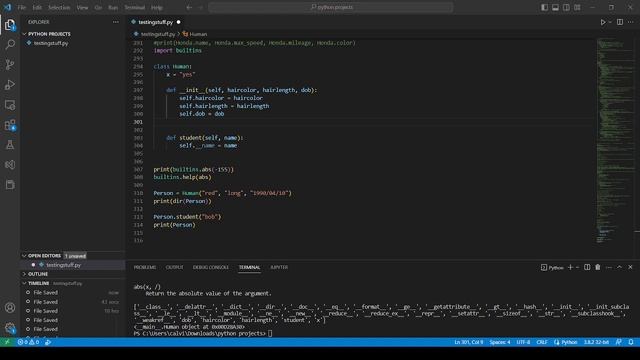Screen dimensions: 640x360
Task: Open Explorer panel More Actions ellipsis
Action: [x=116, y=22]
